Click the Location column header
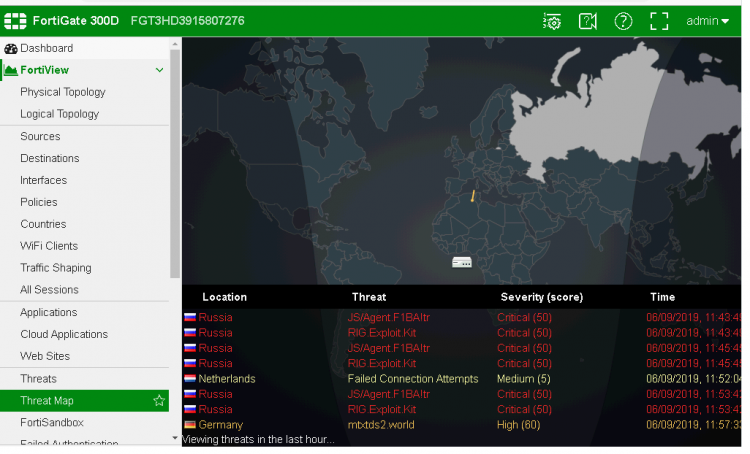 (224, 297)
